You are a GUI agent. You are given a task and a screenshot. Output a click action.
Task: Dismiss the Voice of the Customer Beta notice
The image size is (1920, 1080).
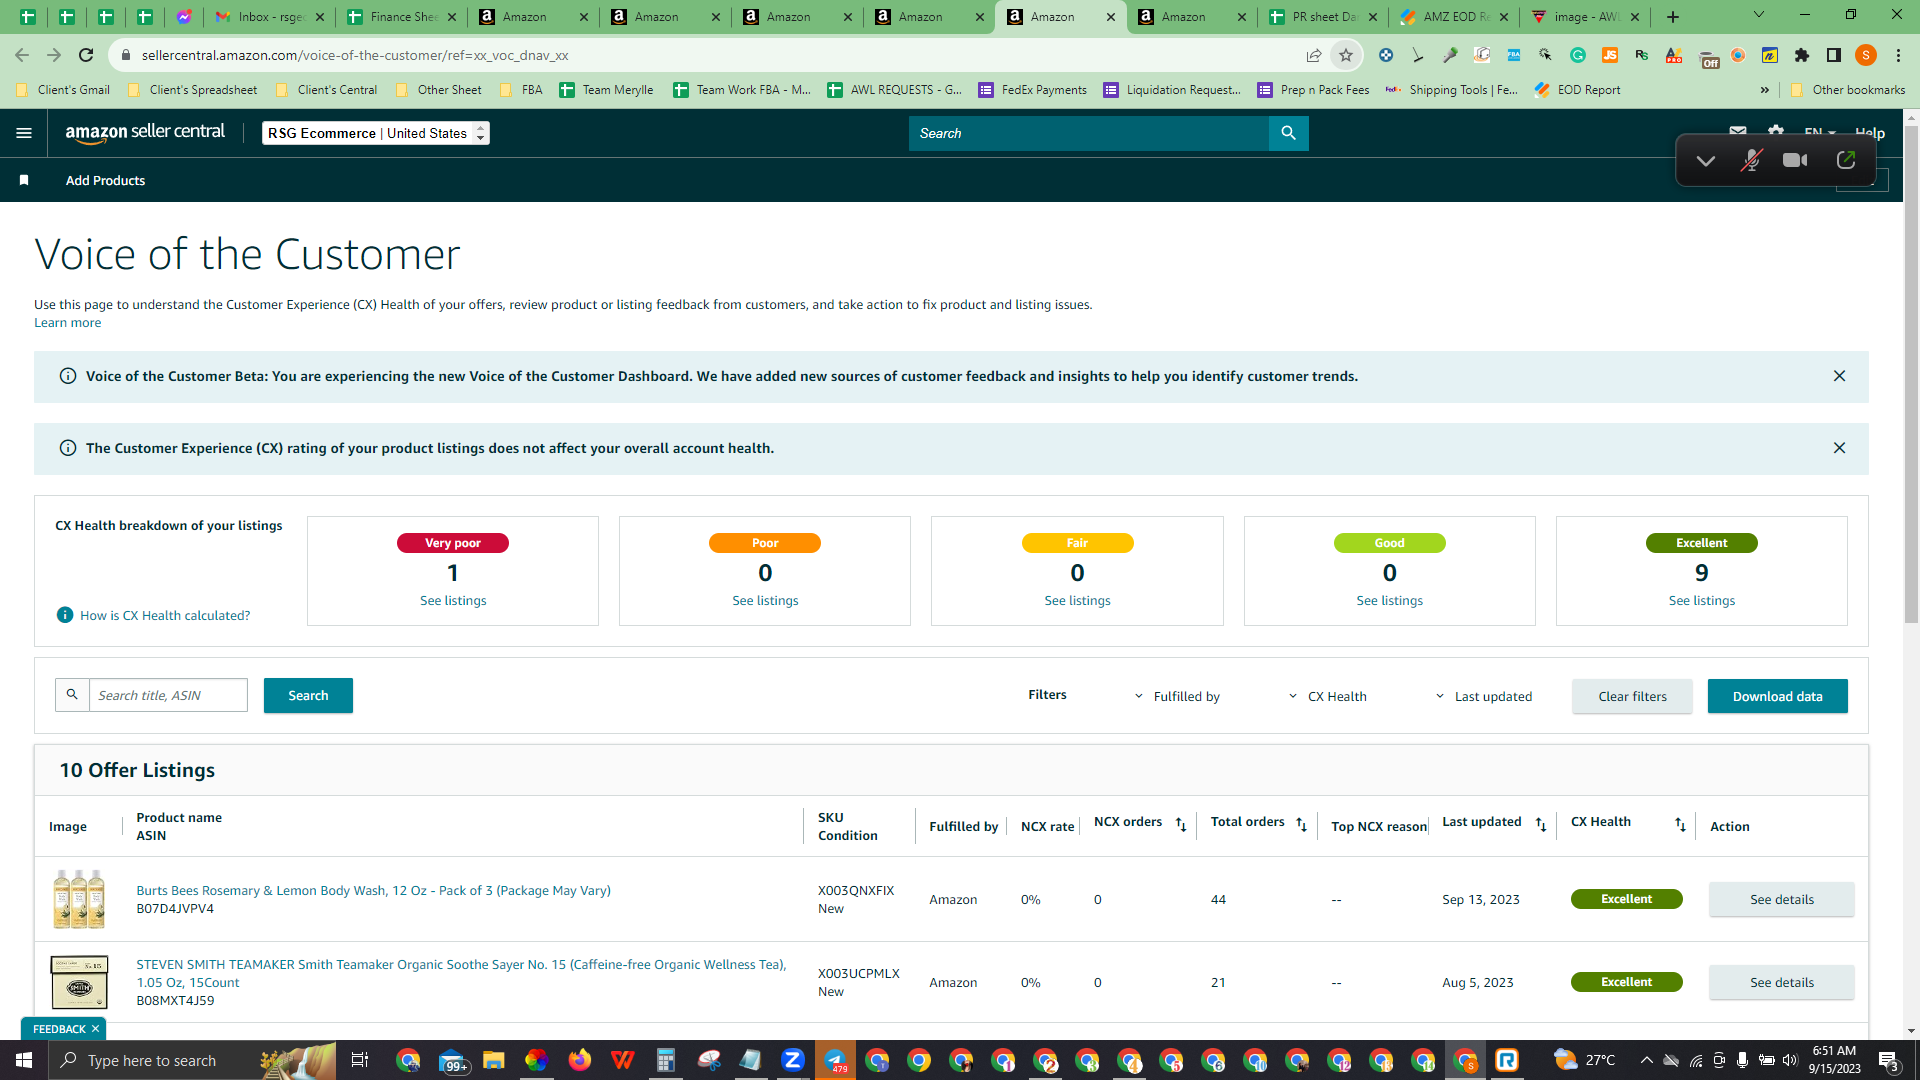coord(1839,376)
